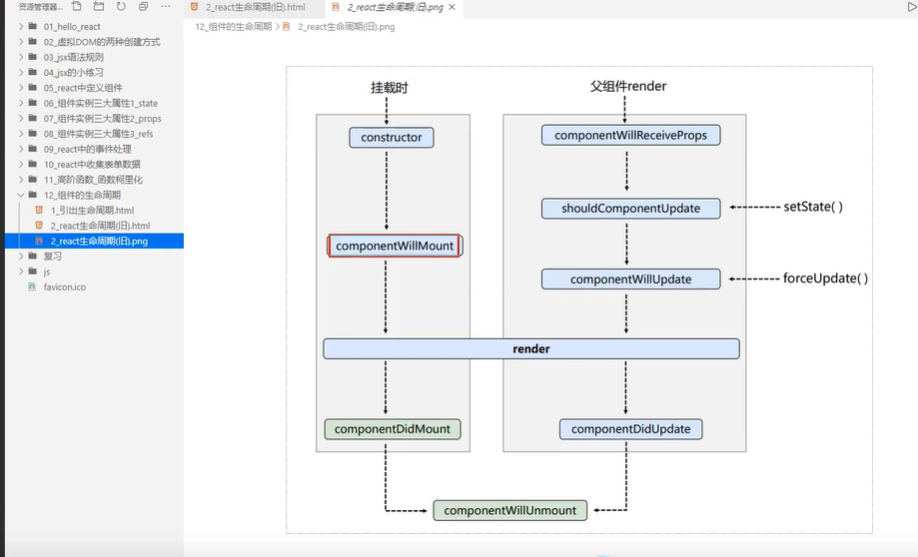Click the componentDidMount box in the diagram
This screenshot has height=557, width=918.
coord(392,429)
